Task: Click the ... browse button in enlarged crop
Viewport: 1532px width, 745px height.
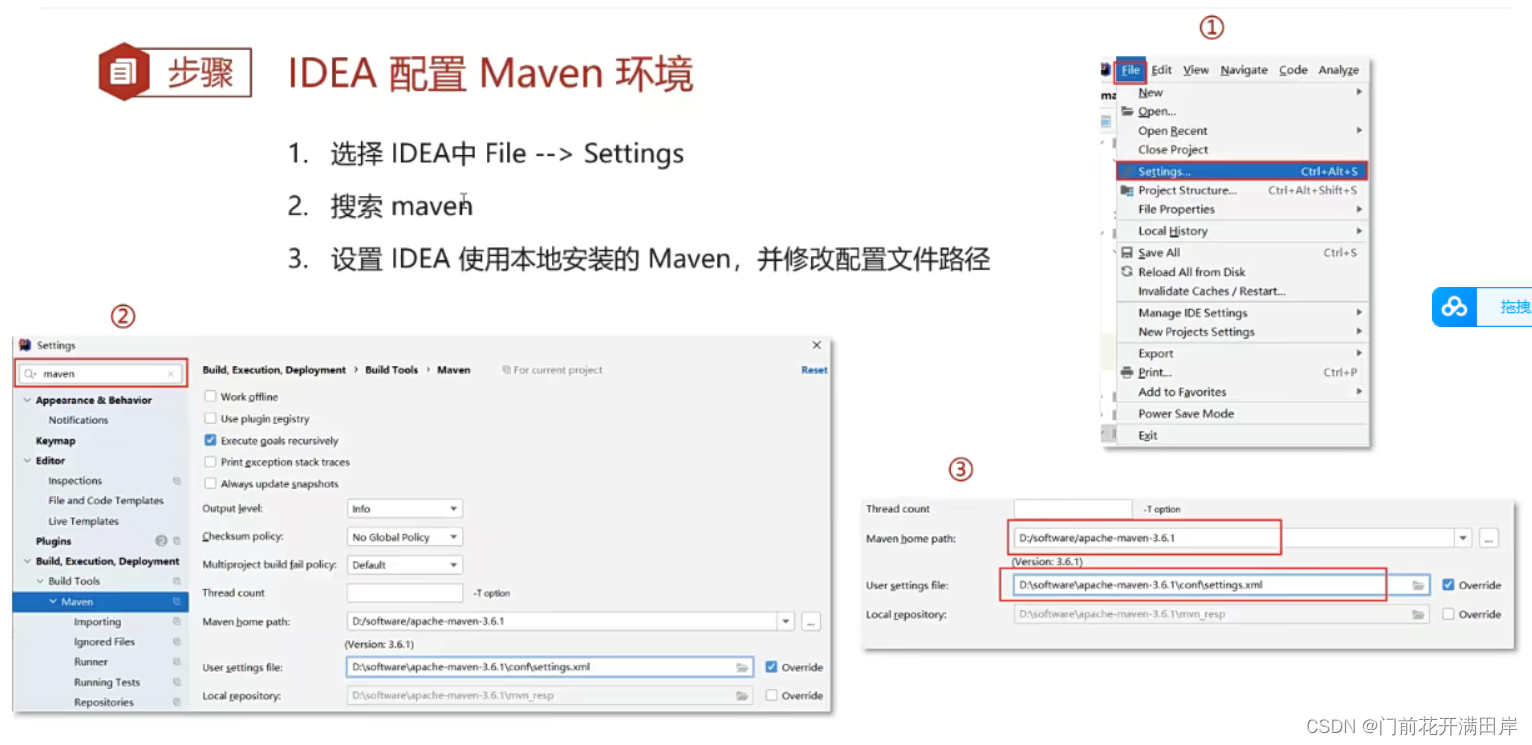Action: [x=1489, y=538]
